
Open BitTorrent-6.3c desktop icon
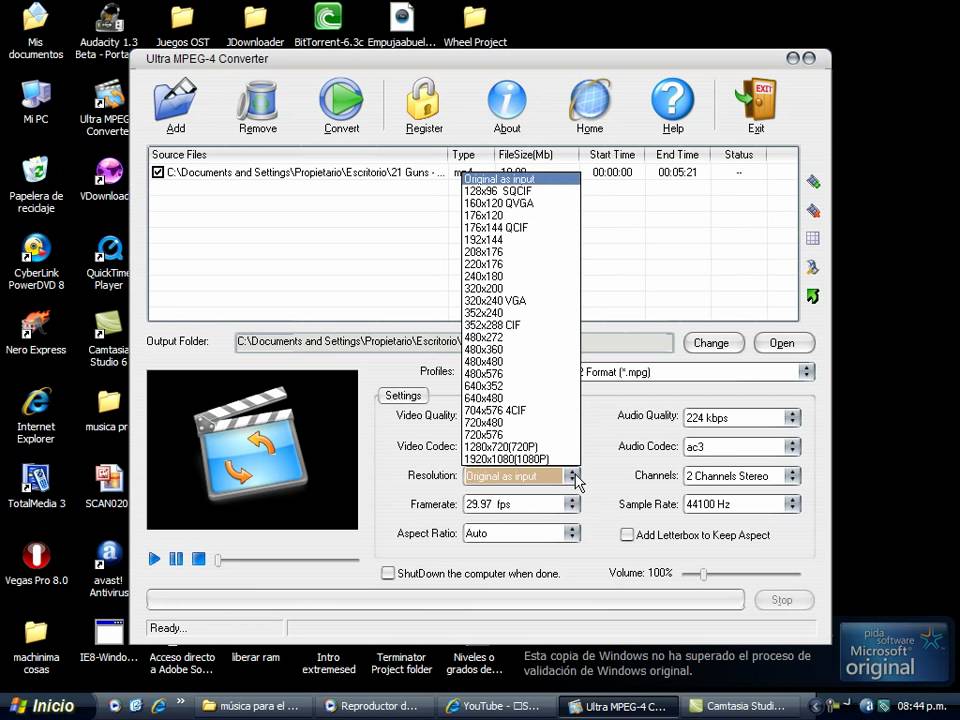coord(328,17)
